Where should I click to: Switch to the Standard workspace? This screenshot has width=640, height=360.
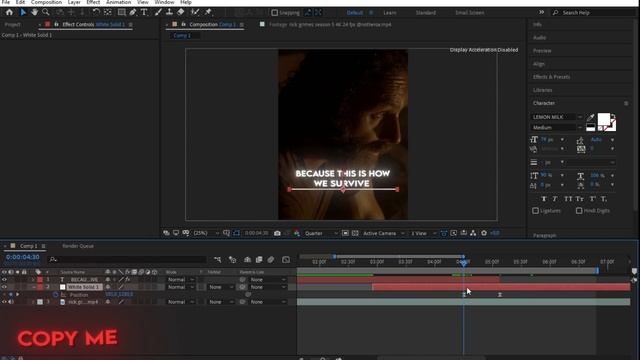point(425,13)
